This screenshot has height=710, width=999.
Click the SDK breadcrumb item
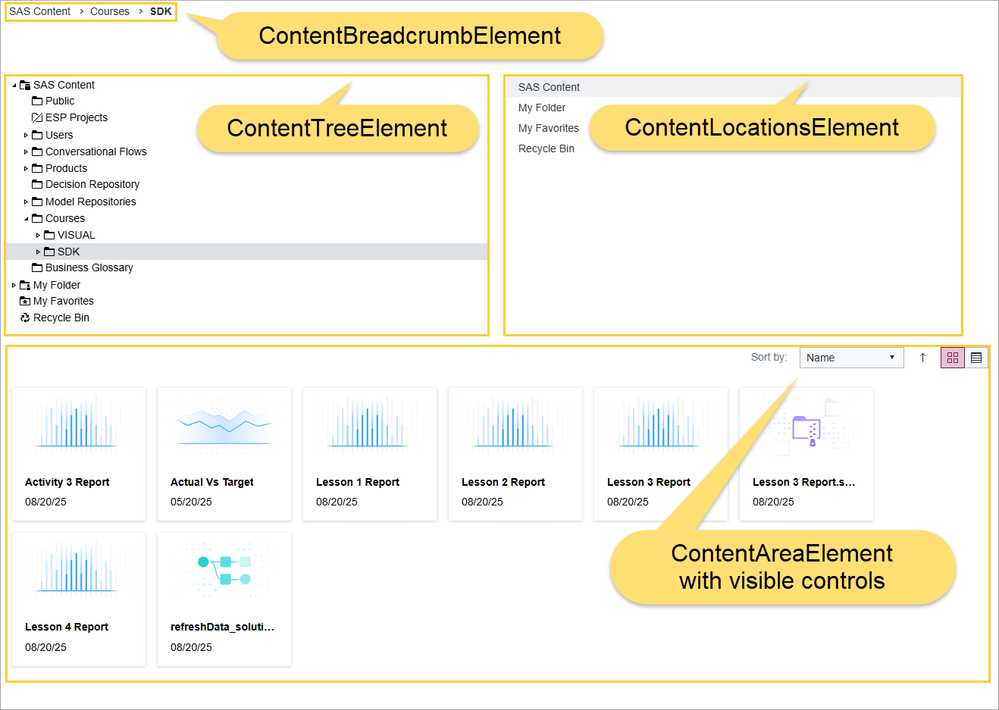pyautogui.click(x=161, y=11)
